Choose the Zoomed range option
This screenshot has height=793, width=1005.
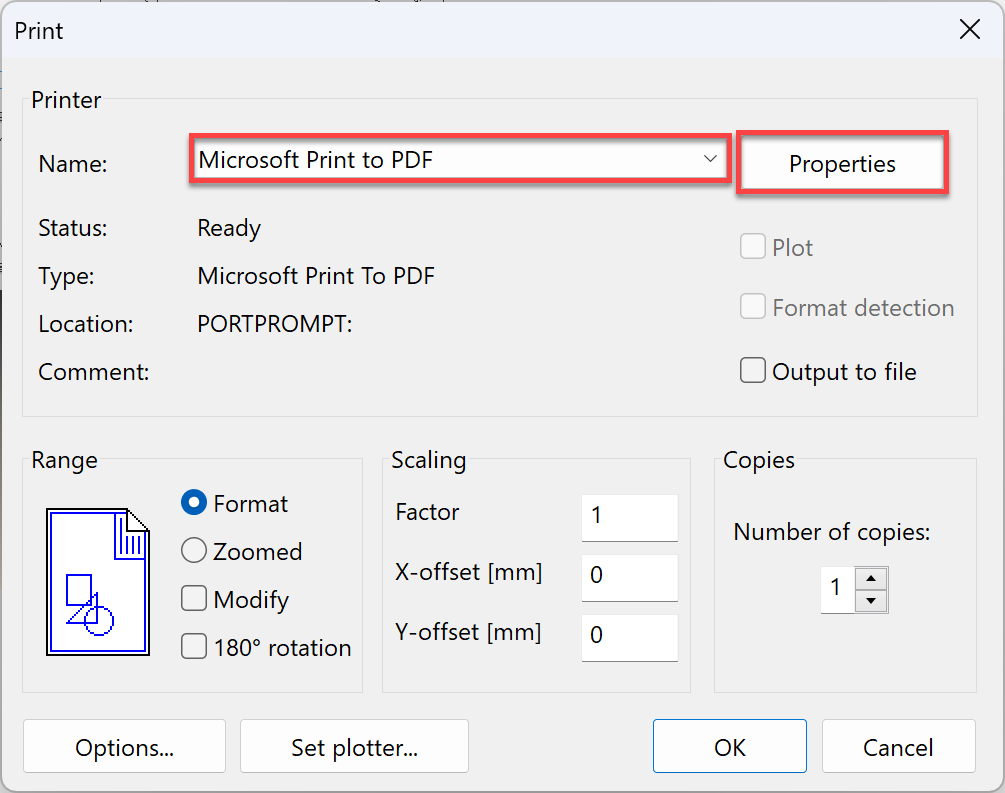tap(194, 551)
